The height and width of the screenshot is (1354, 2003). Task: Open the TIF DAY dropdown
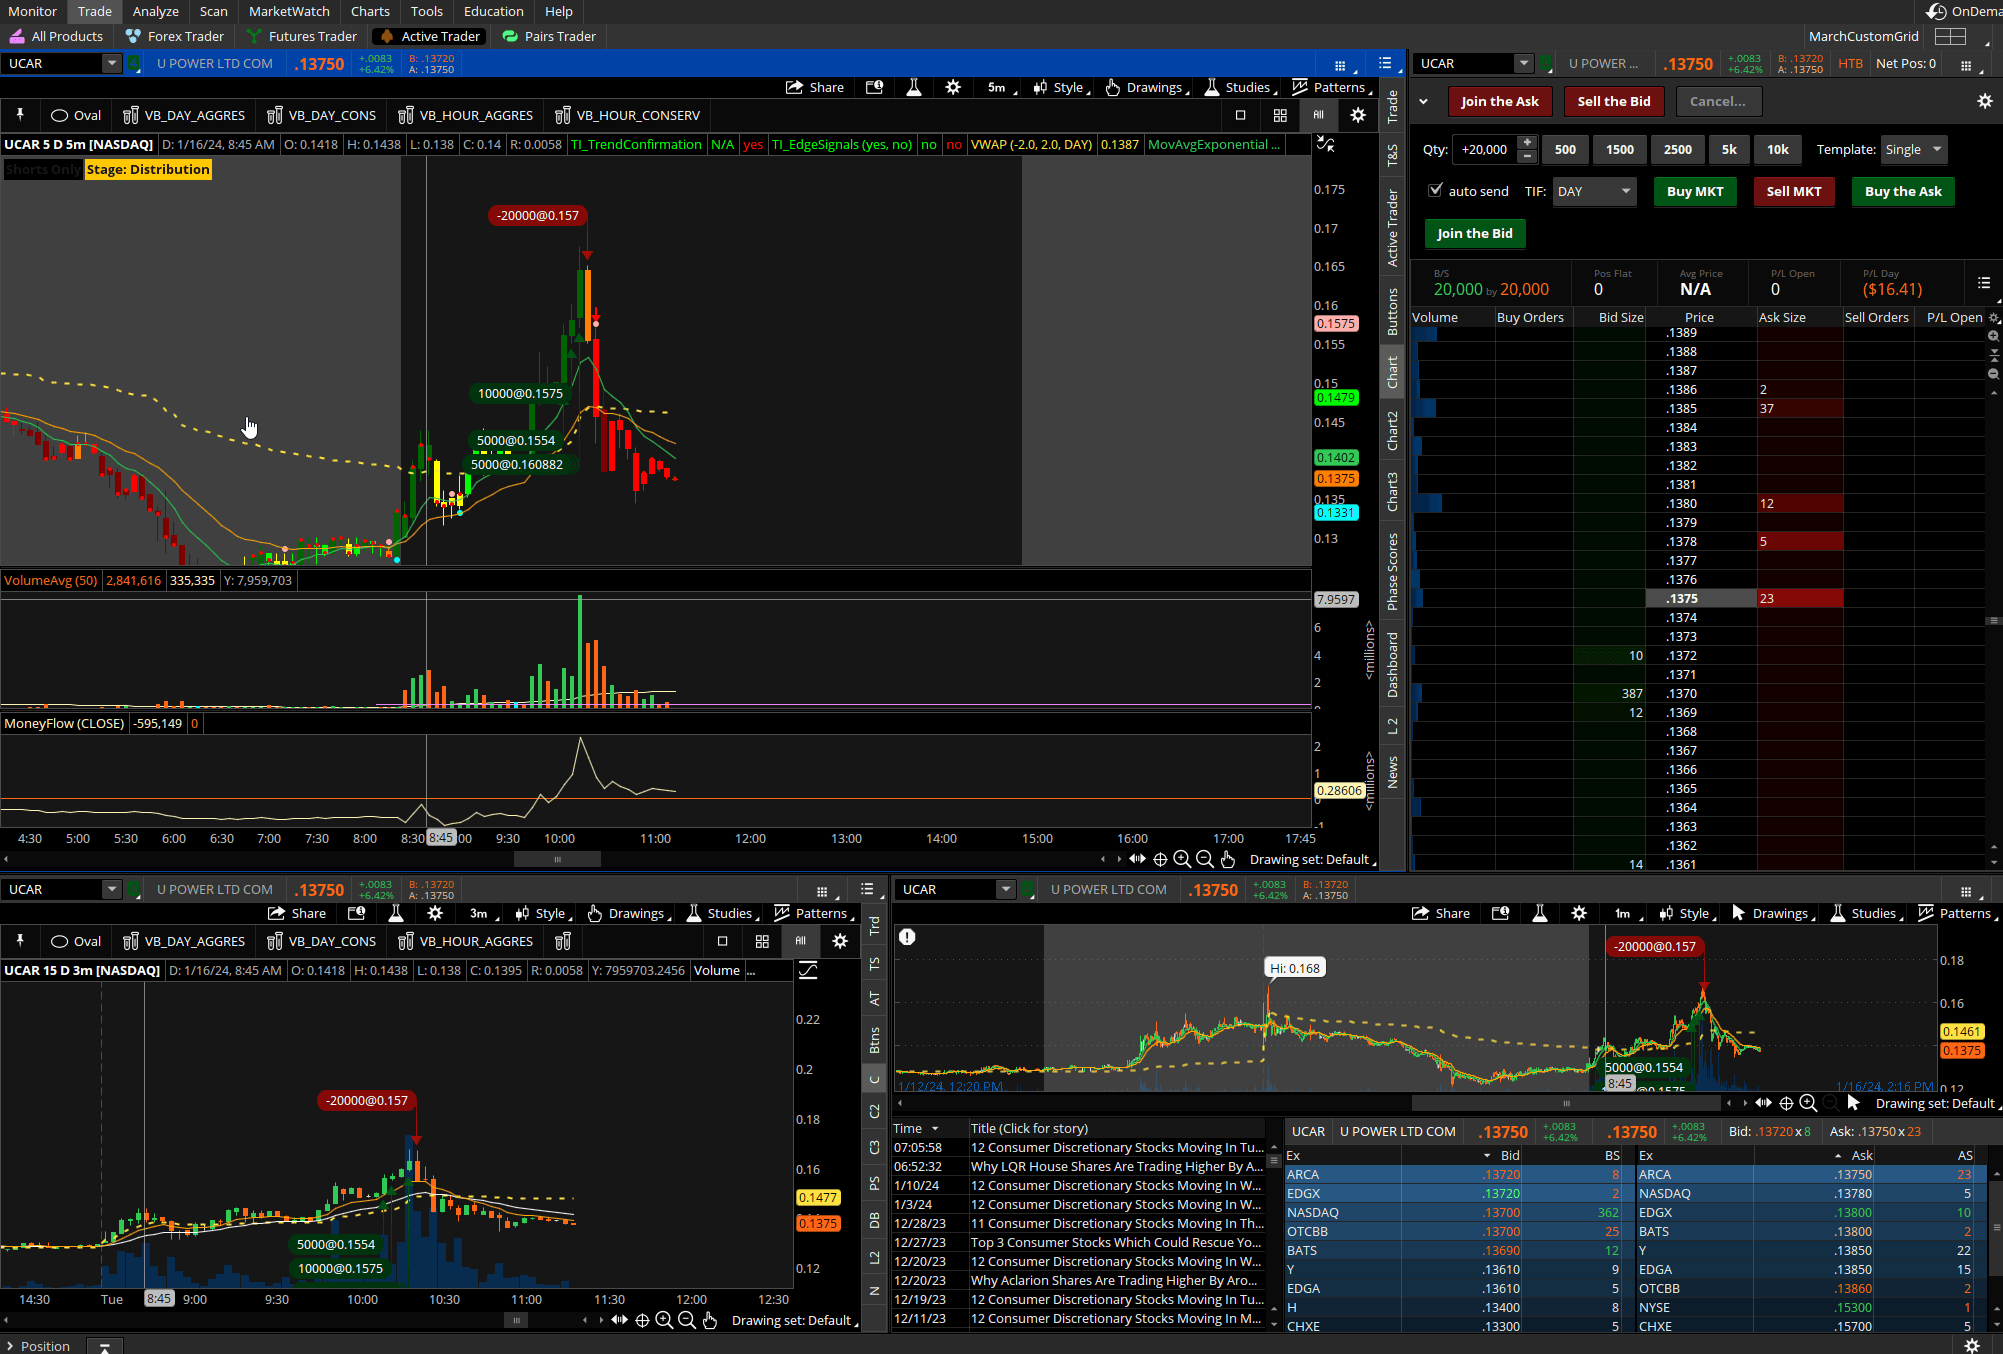point(1594,191)
